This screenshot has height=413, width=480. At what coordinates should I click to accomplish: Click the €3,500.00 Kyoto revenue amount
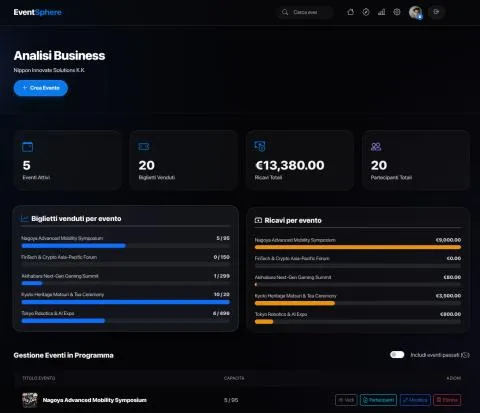pos(448,296)
